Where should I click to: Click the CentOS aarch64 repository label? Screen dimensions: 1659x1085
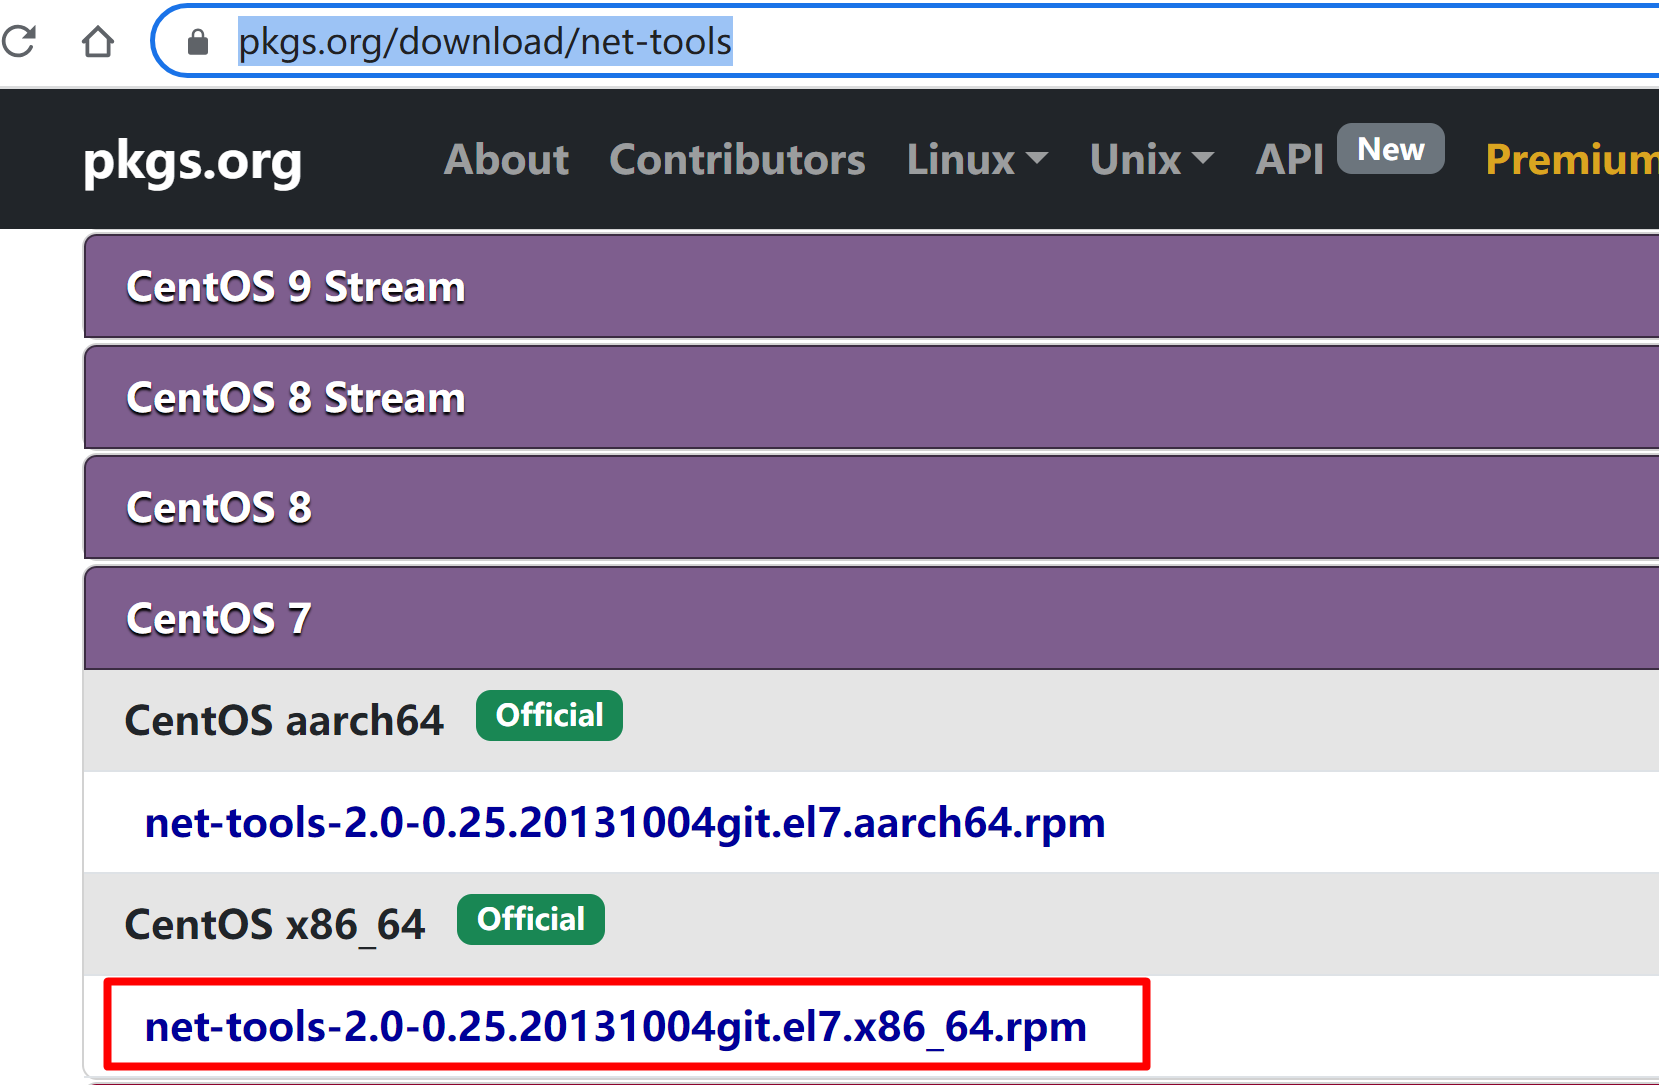tap(284, 720)
